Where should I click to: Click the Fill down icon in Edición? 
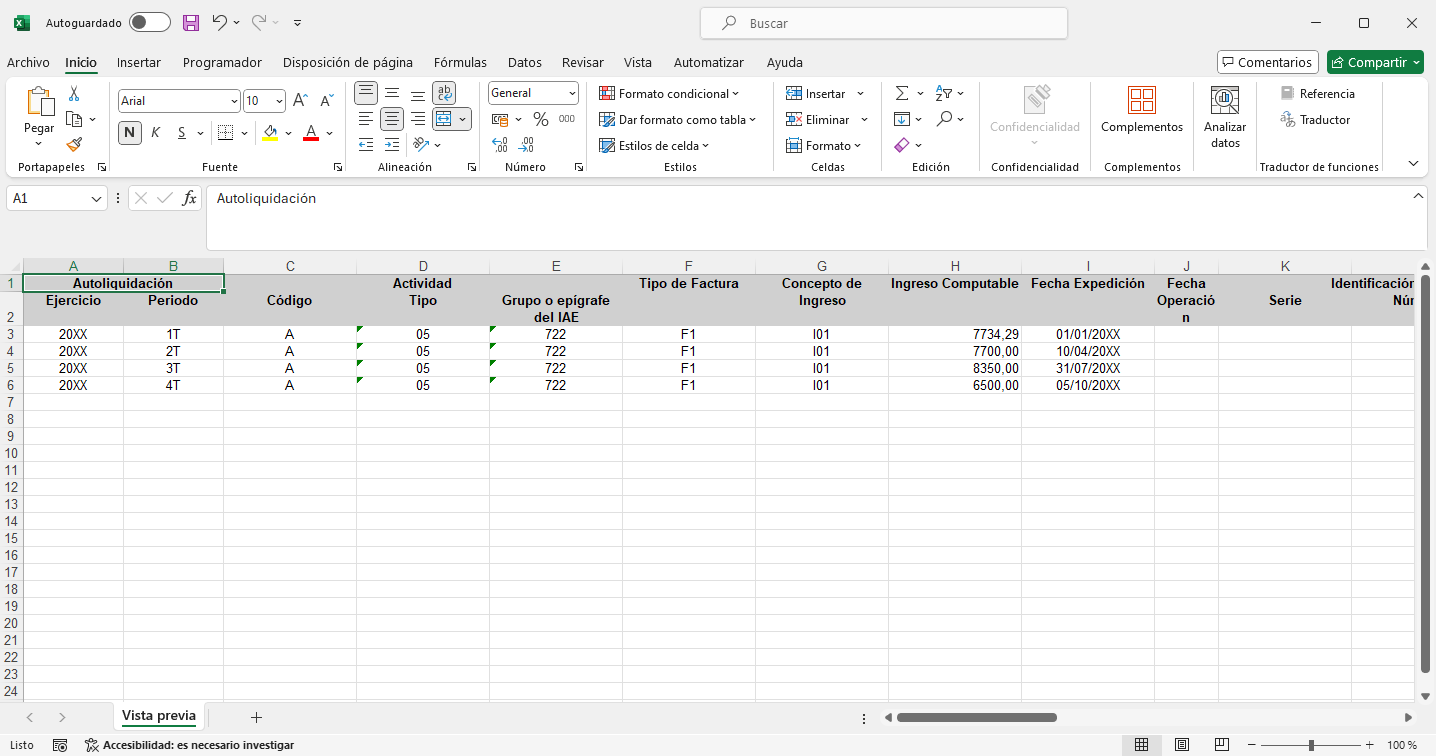pyautogui.click(x=902, y=119)
